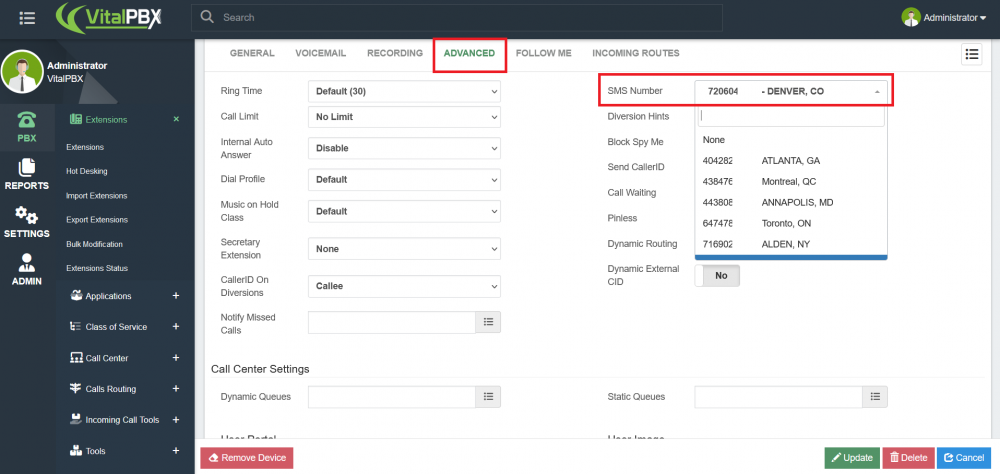Click the Delete button
This screenshot has width=1000, height=474.
tap(909, 457)
